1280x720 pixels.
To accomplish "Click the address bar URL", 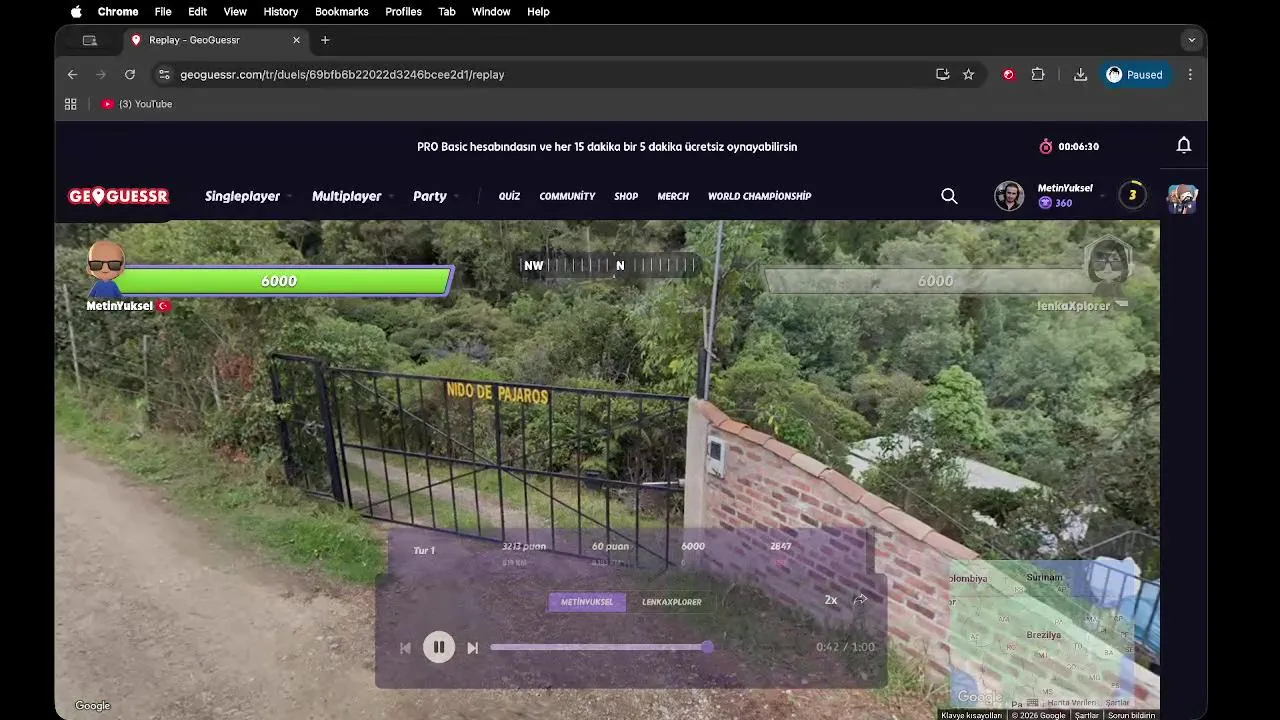I will (x=342, y=75).
